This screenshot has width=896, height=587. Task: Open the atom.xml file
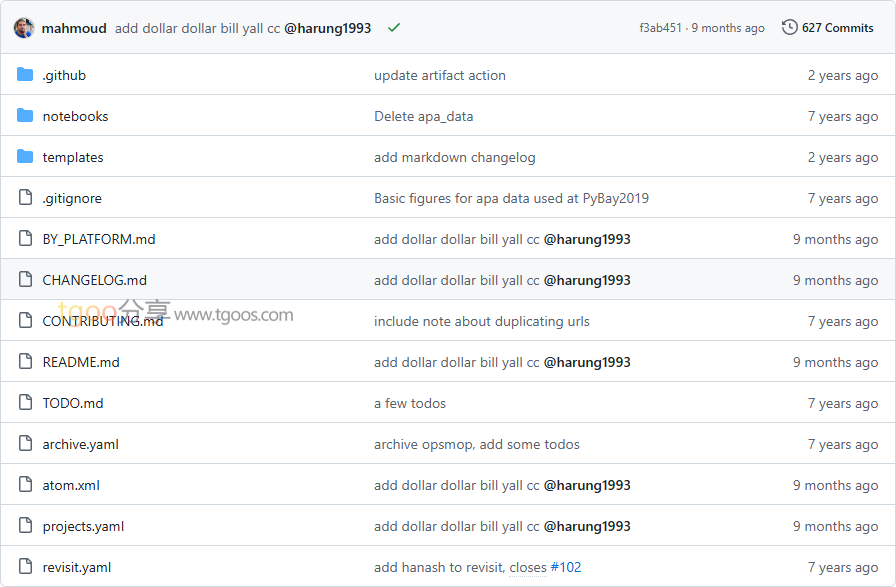[x=71, y=485]
